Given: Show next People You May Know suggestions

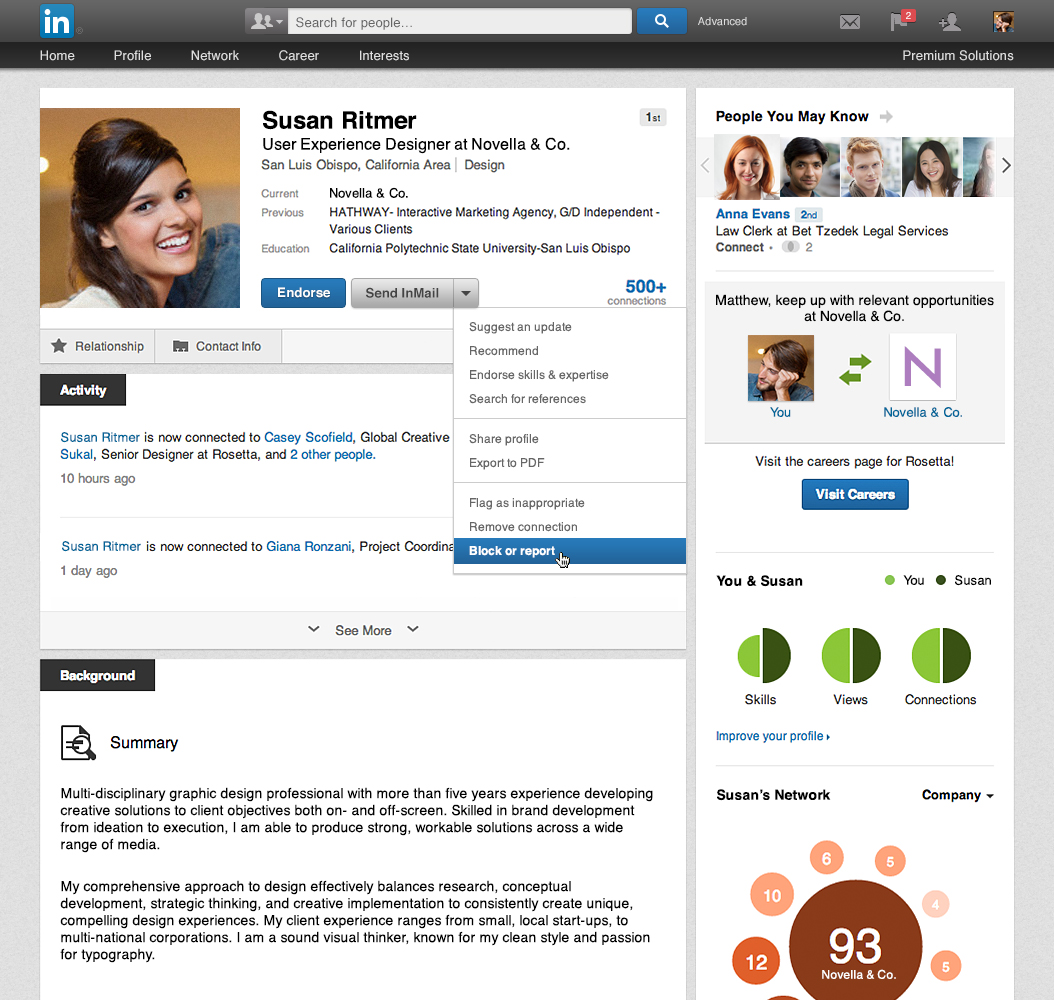Looking at the screenshot, I should tap(1006, 165).
